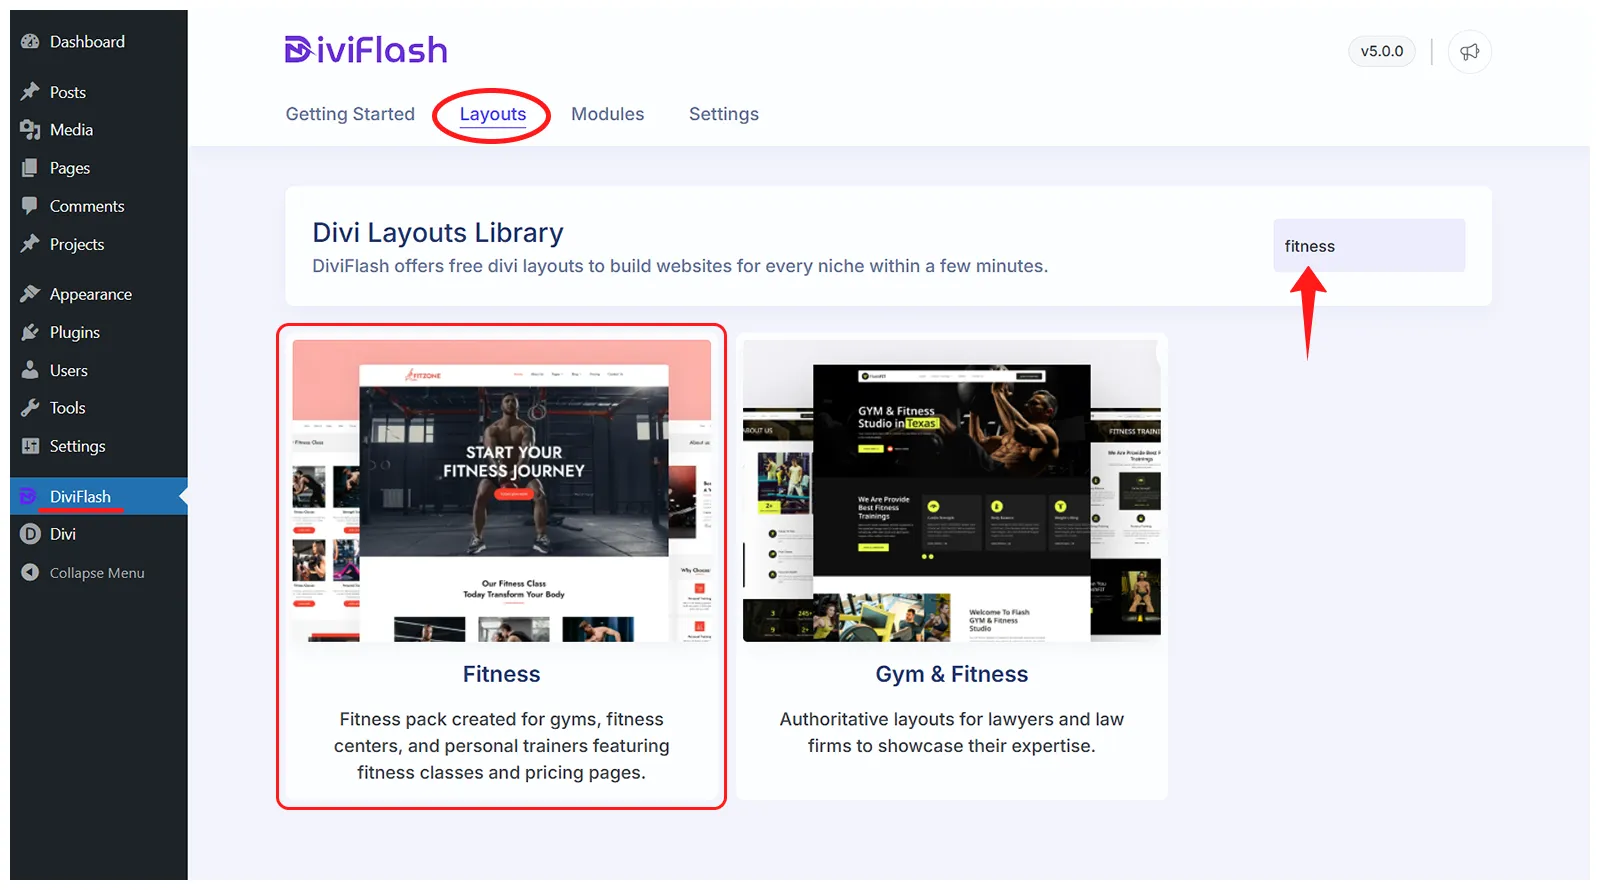Click the Dashboard gauge icon in sidebar
The height and width of the screenshot is (890, 1600).
[x=30, y=42]
